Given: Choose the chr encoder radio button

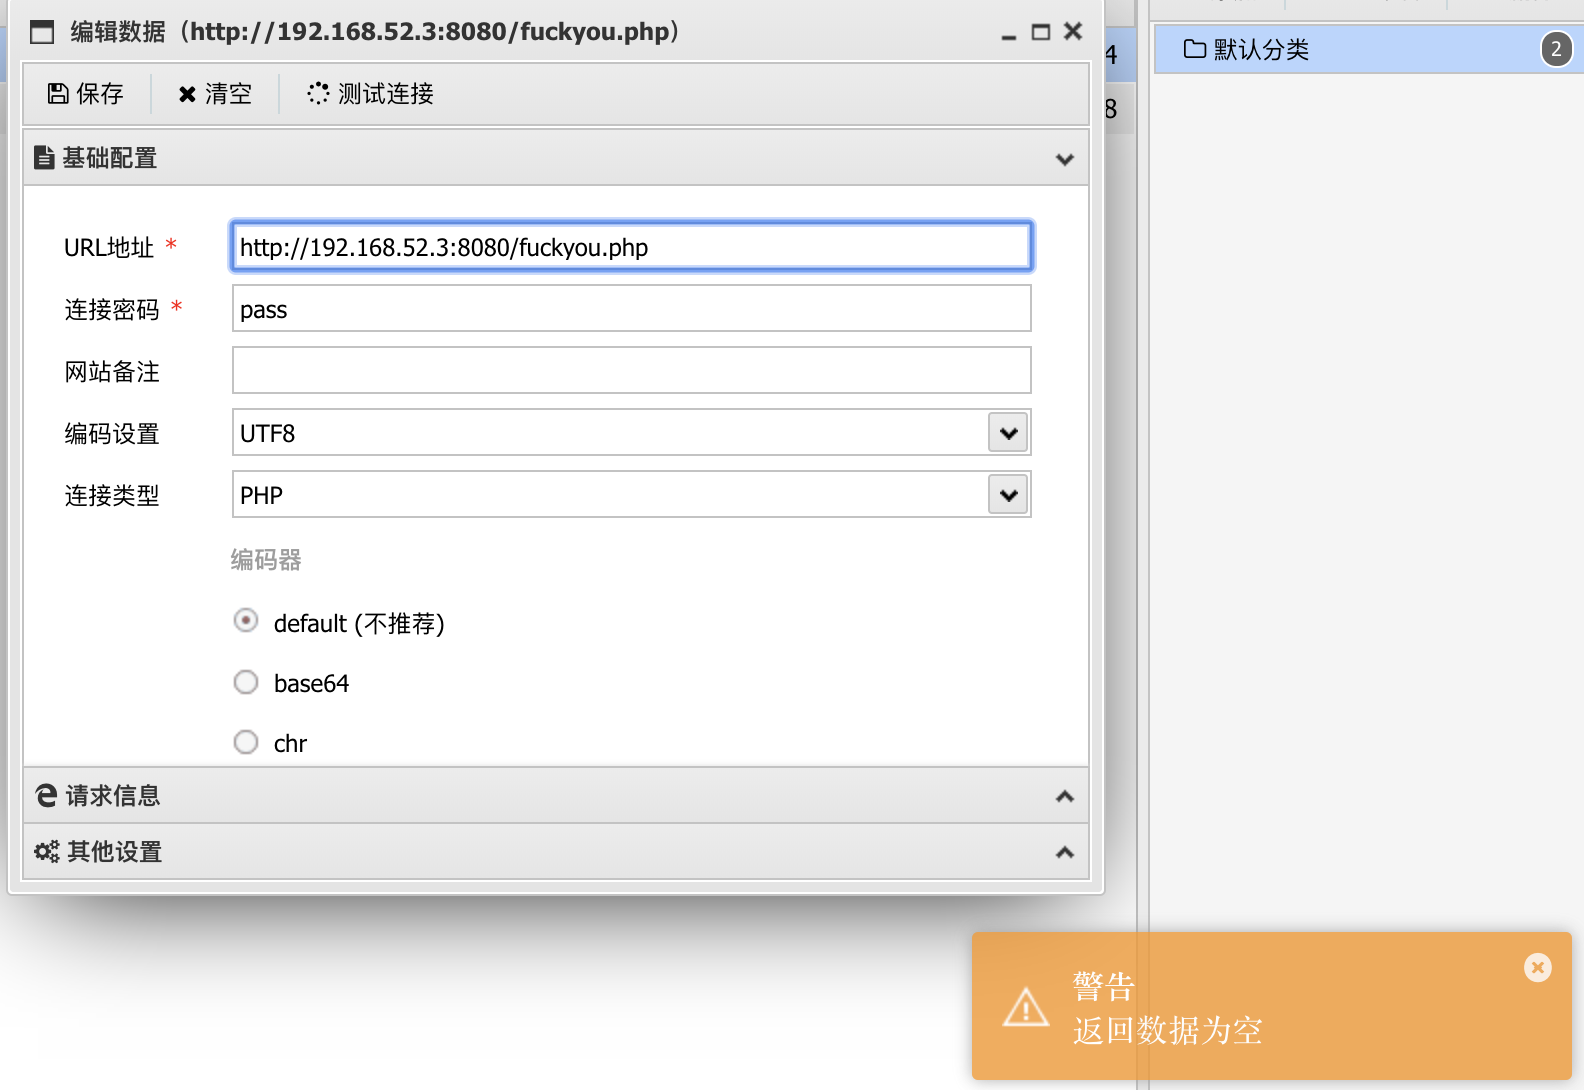Looking at the screenshot, I should [x=246, y=742].
